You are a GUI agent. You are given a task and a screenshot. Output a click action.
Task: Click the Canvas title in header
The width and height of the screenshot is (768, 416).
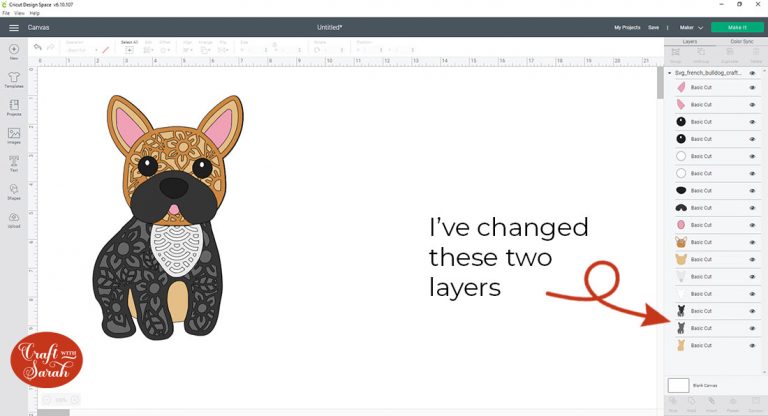tap(38, 28)
